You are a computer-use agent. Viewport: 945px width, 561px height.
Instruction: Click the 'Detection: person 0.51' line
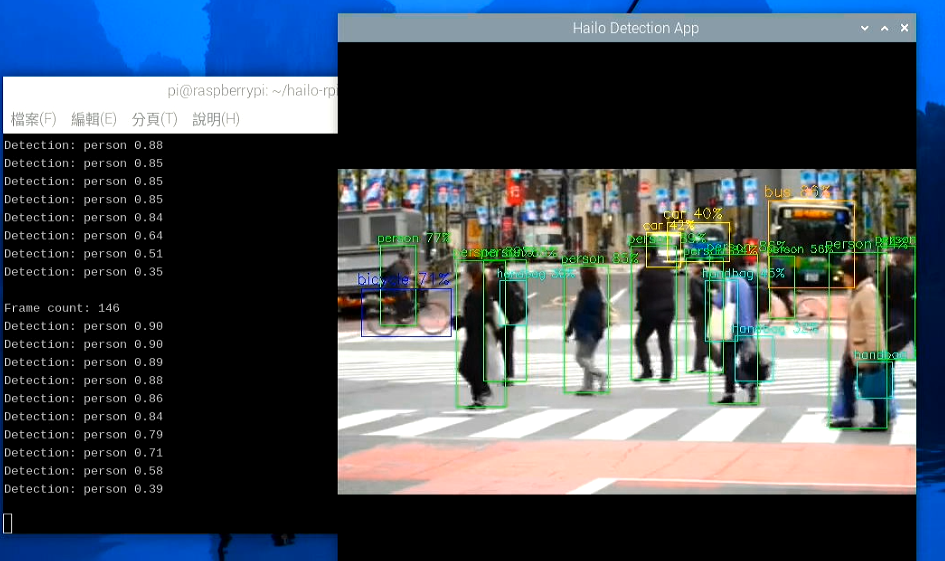(84, 254)
